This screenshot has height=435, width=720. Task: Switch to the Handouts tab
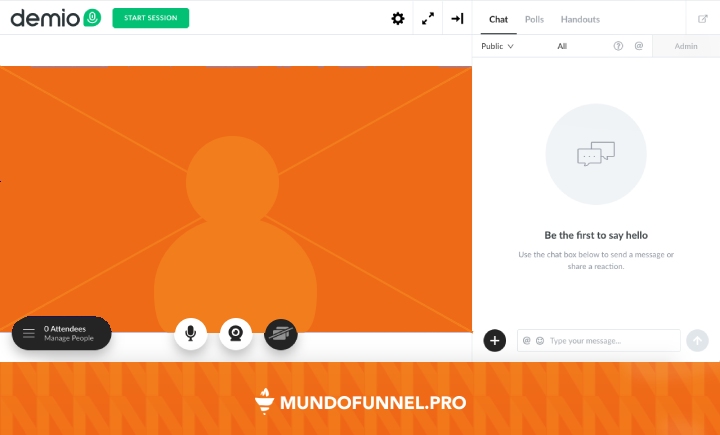580,19
